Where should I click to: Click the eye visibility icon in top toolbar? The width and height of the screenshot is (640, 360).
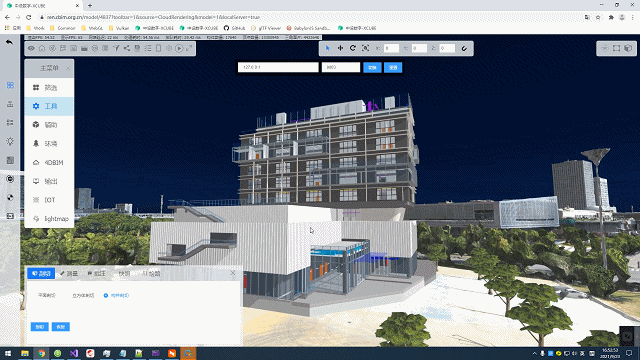(31, 48)
